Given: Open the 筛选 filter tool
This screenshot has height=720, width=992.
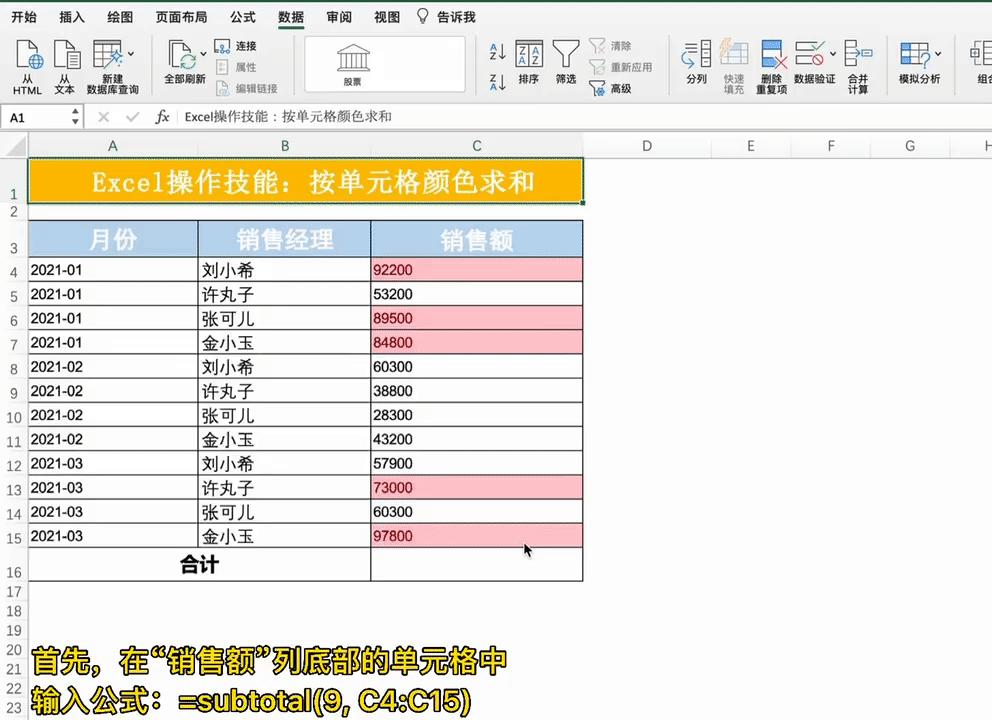Looking at the screenshot, I should [x=565, y=60].
